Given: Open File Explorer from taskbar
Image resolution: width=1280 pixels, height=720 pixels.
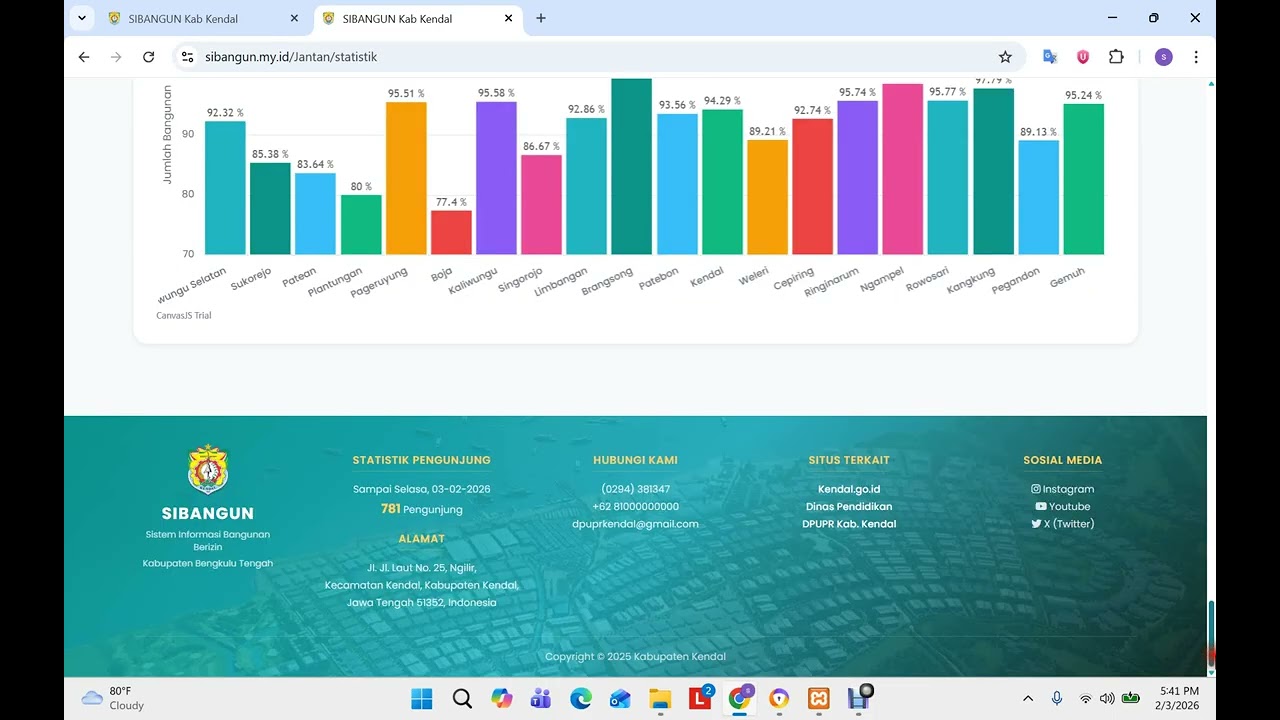Looking at the screenshot, I should 659,698.
